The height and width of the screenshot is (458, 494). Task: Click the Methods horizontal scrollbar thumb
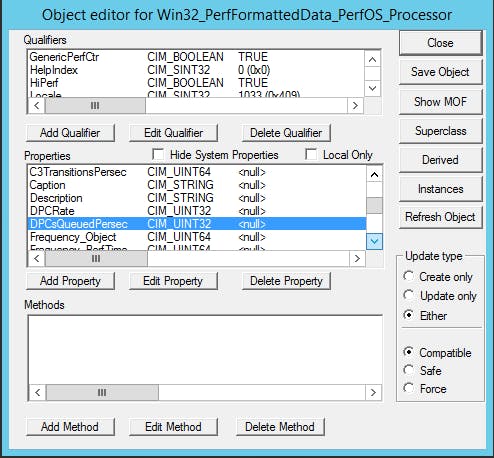[x=102, y=392]
